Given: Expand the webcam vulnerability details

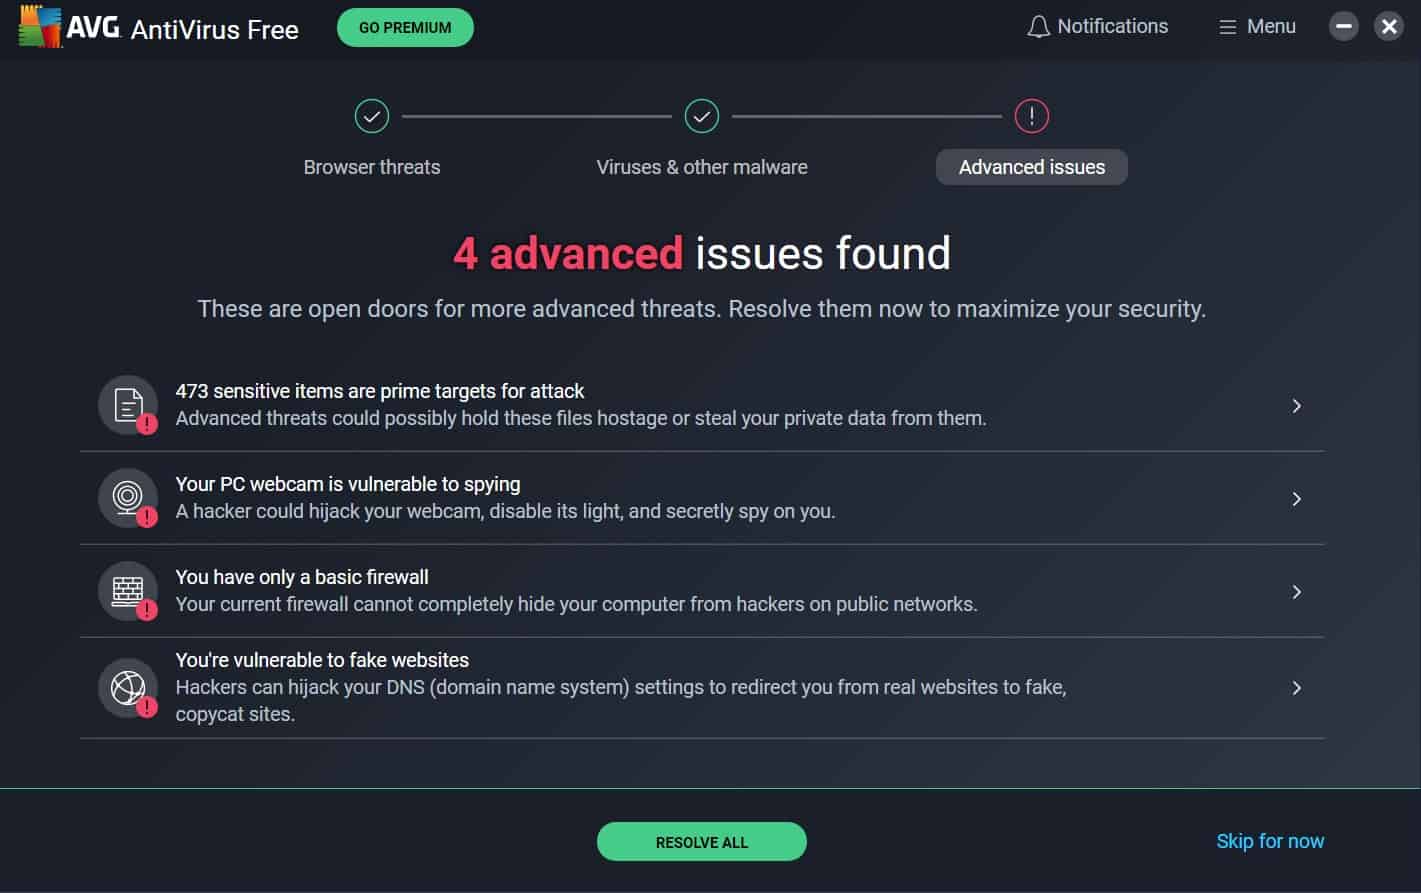Looking at the screenshot, I should point(1297,498).
